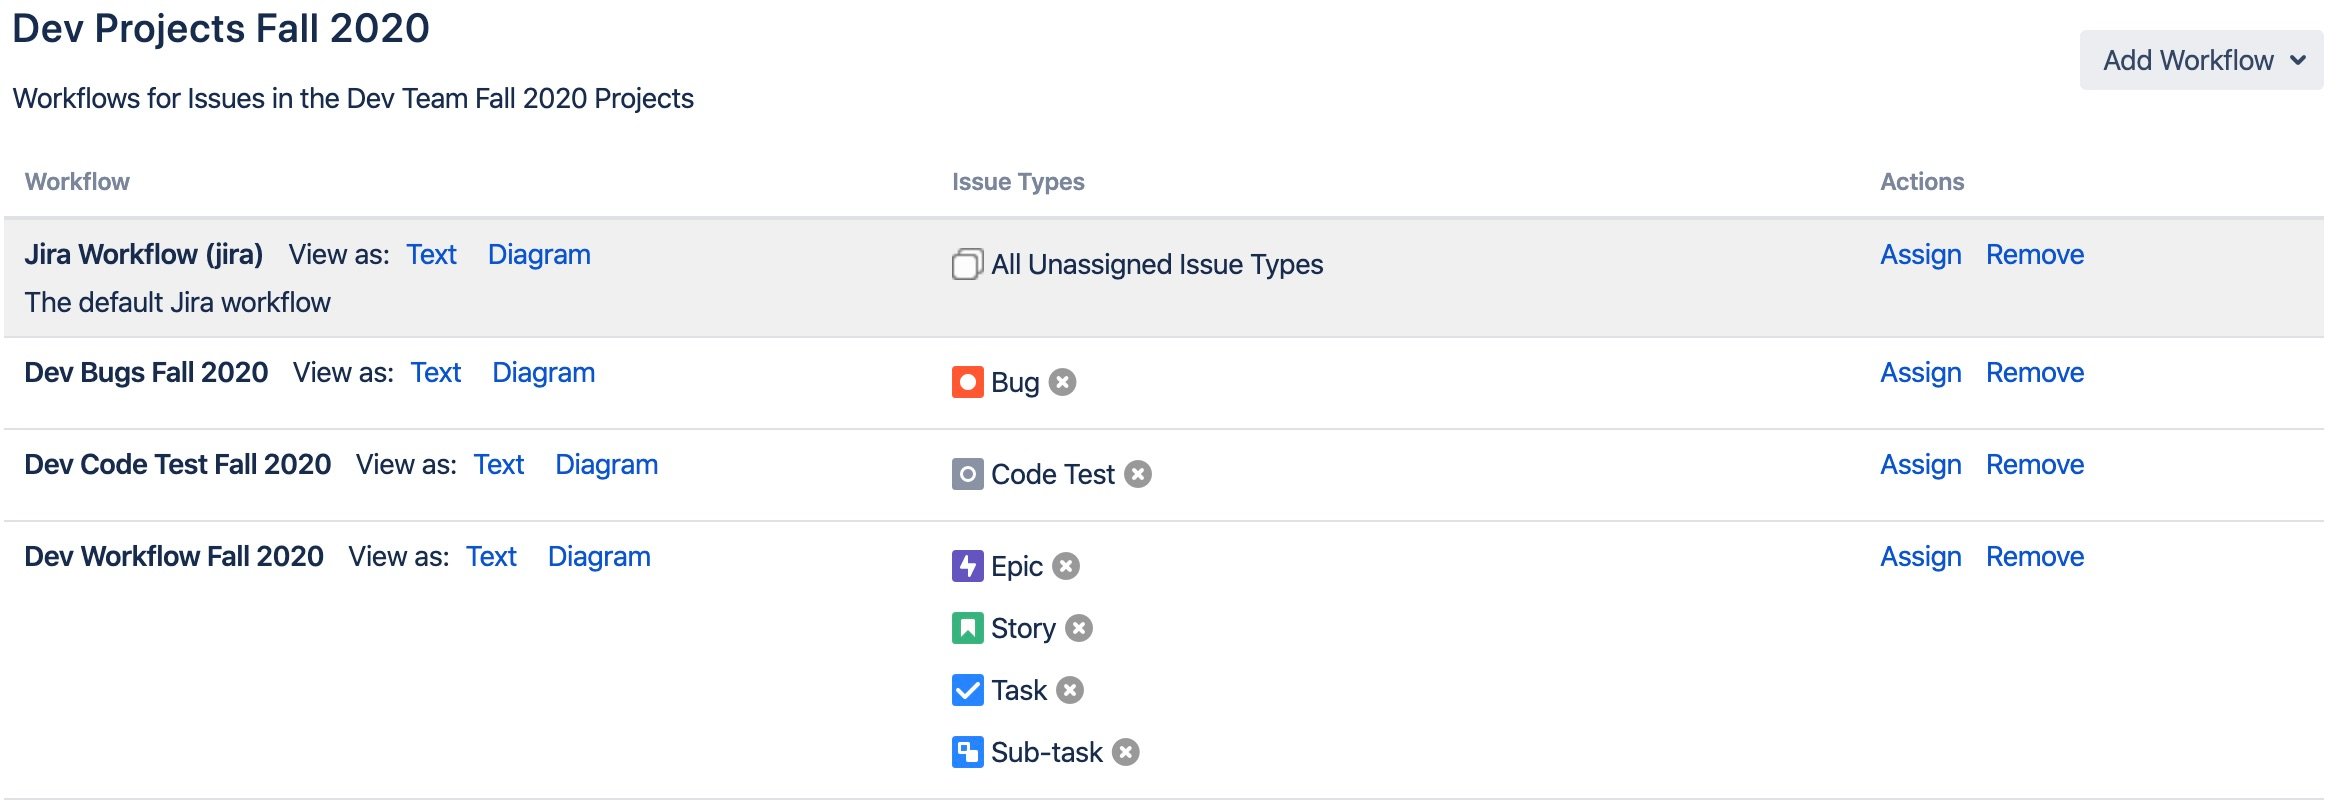Click the Sub-task issue type label

tap(1047, 752)
